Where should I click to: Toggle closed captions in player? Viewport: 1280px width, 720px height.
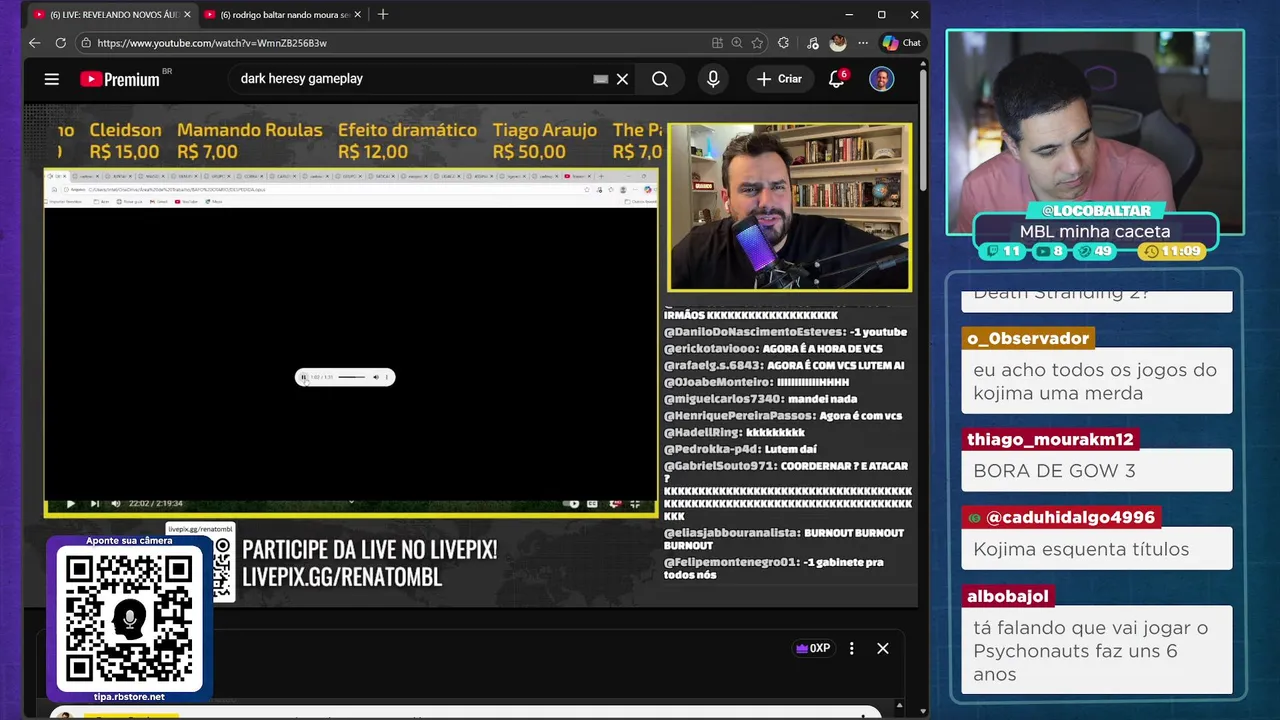click(593, 503)
